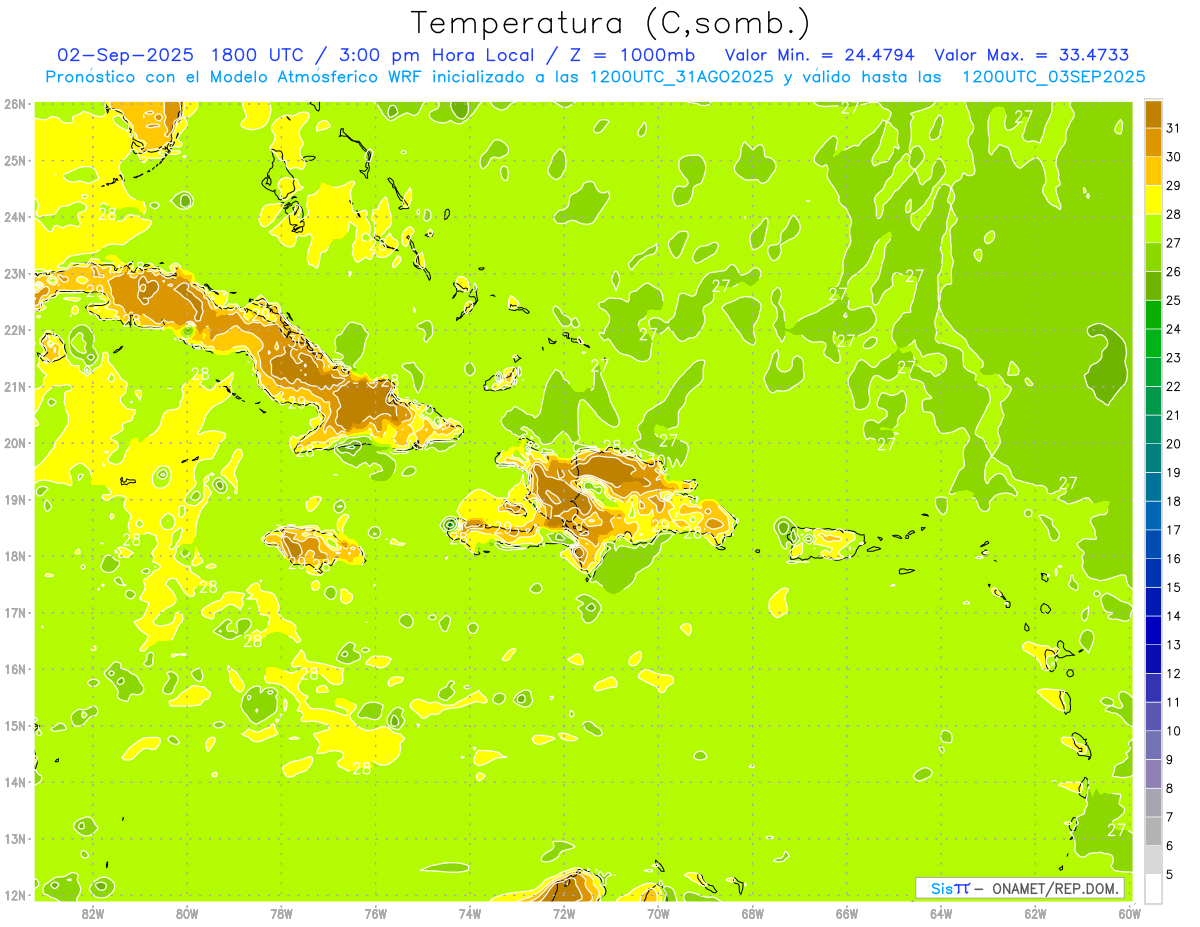Click the colorbar swatch between 30 and 31
The image size is (1200, 927).
tap(1153, 142)
